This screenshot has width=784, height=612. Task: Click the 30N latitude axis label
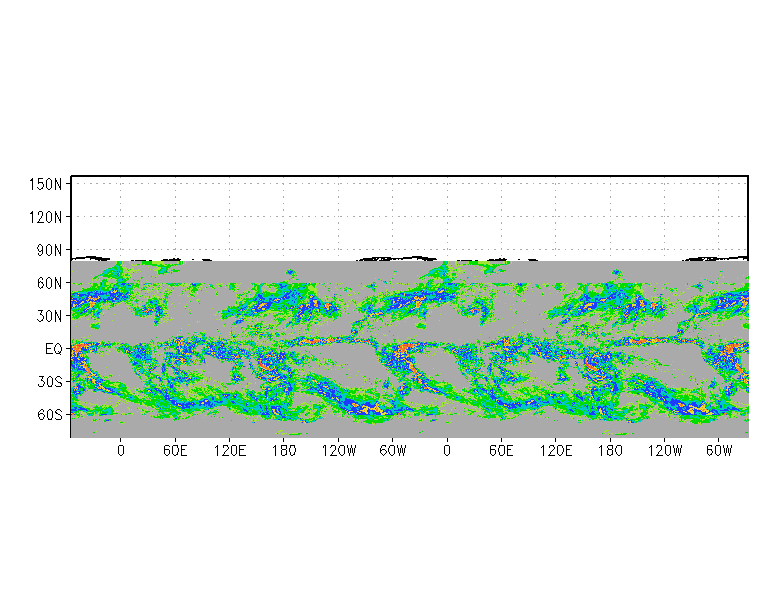click(49, 316)
